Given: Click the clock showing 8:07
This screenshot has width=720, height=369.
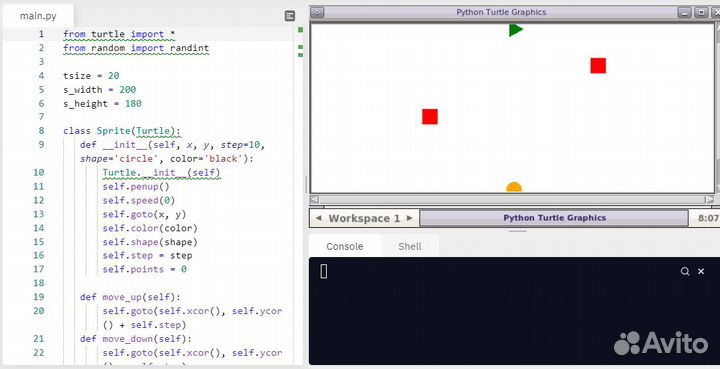Looking at the screenshot, I should tap(708, 218).
